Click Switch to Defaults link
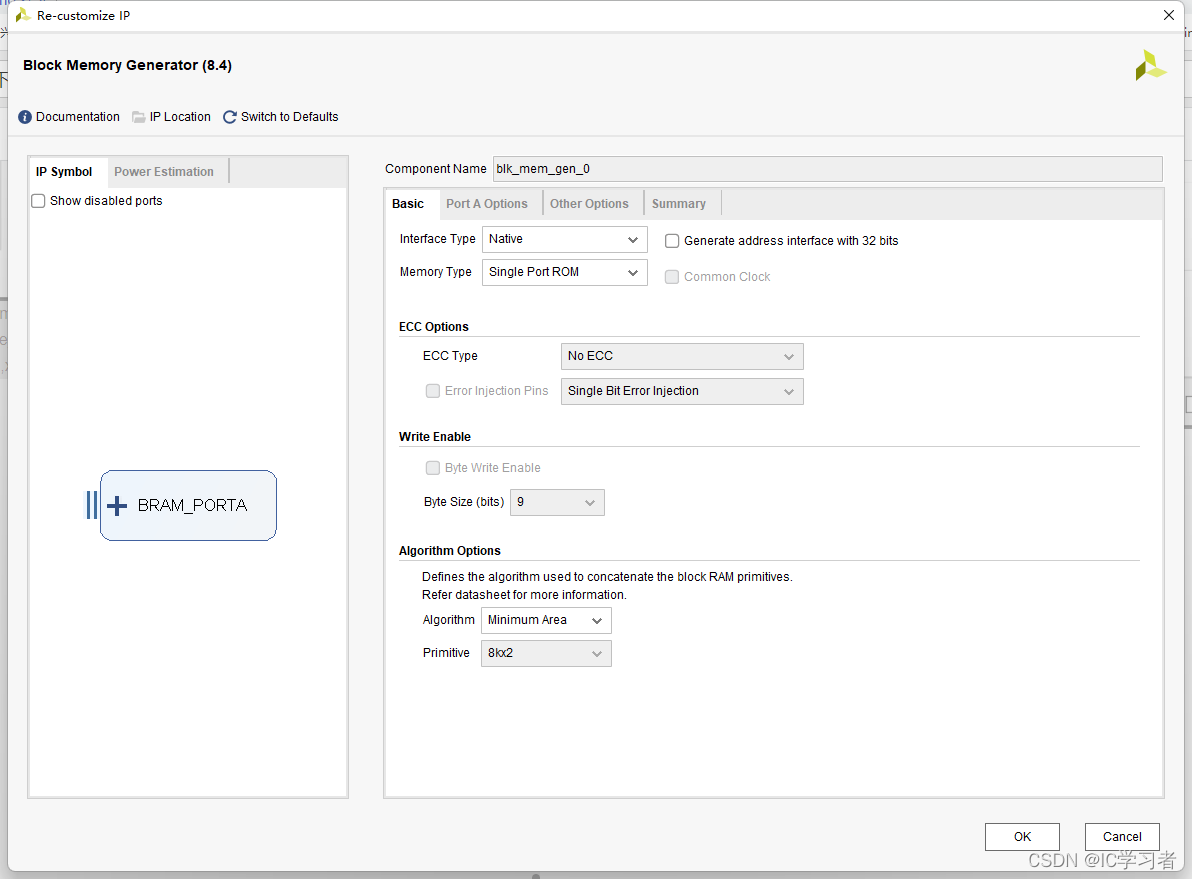The height and width of the screenshot is (879, 1192). 290,117
